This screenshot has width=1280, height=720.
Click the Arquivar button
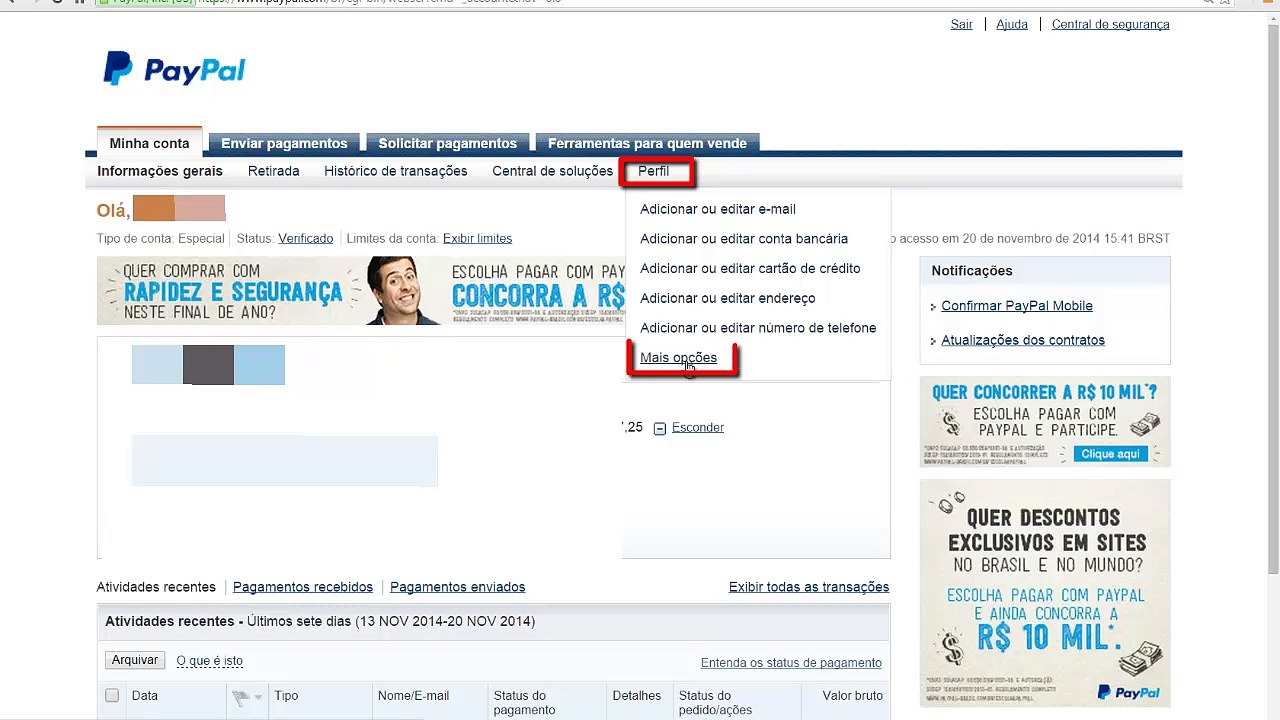[135, 660]
